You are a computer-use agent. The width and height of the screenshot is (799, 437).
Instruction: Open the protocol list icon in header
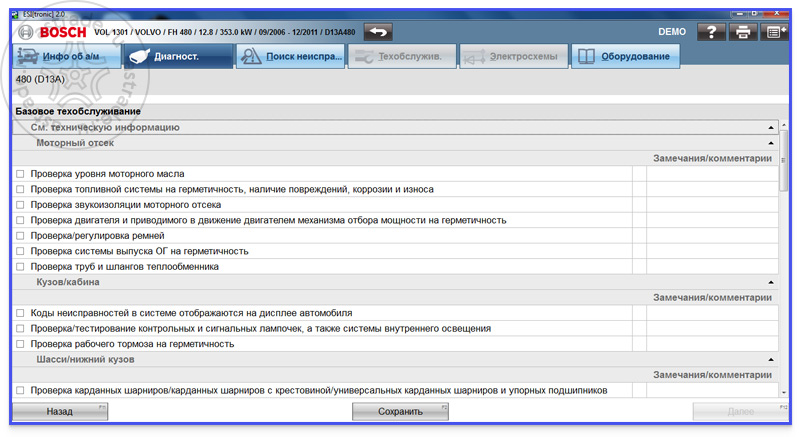[774, 32]
